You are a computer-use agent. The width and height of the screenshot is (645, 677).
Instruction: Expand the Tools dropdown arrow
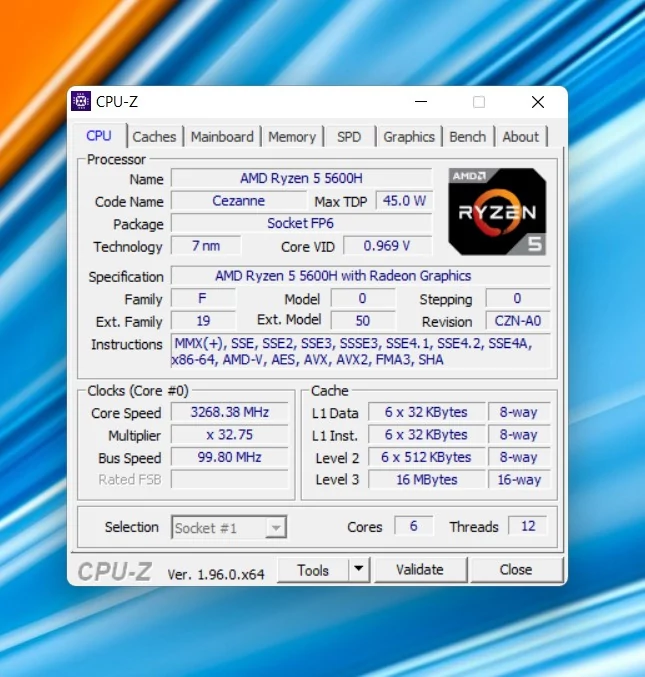pos(359,570)
